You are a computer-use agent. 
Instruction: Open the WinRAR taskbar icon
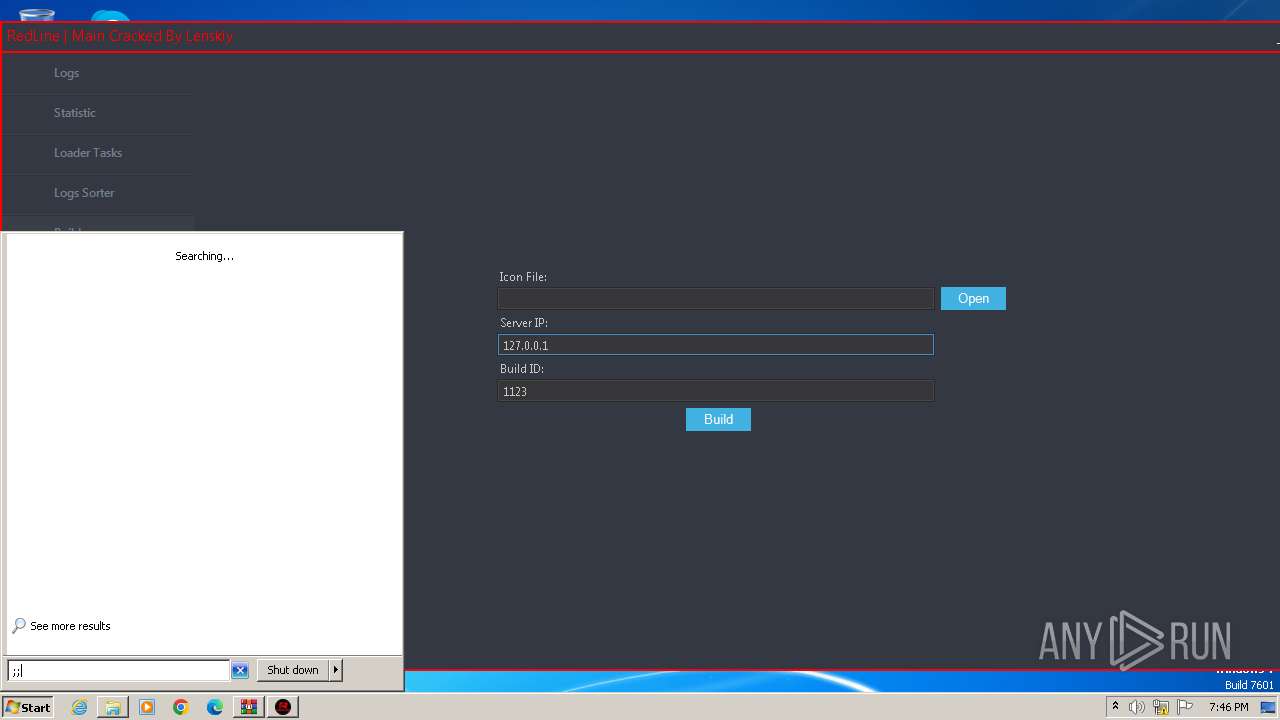249,707
